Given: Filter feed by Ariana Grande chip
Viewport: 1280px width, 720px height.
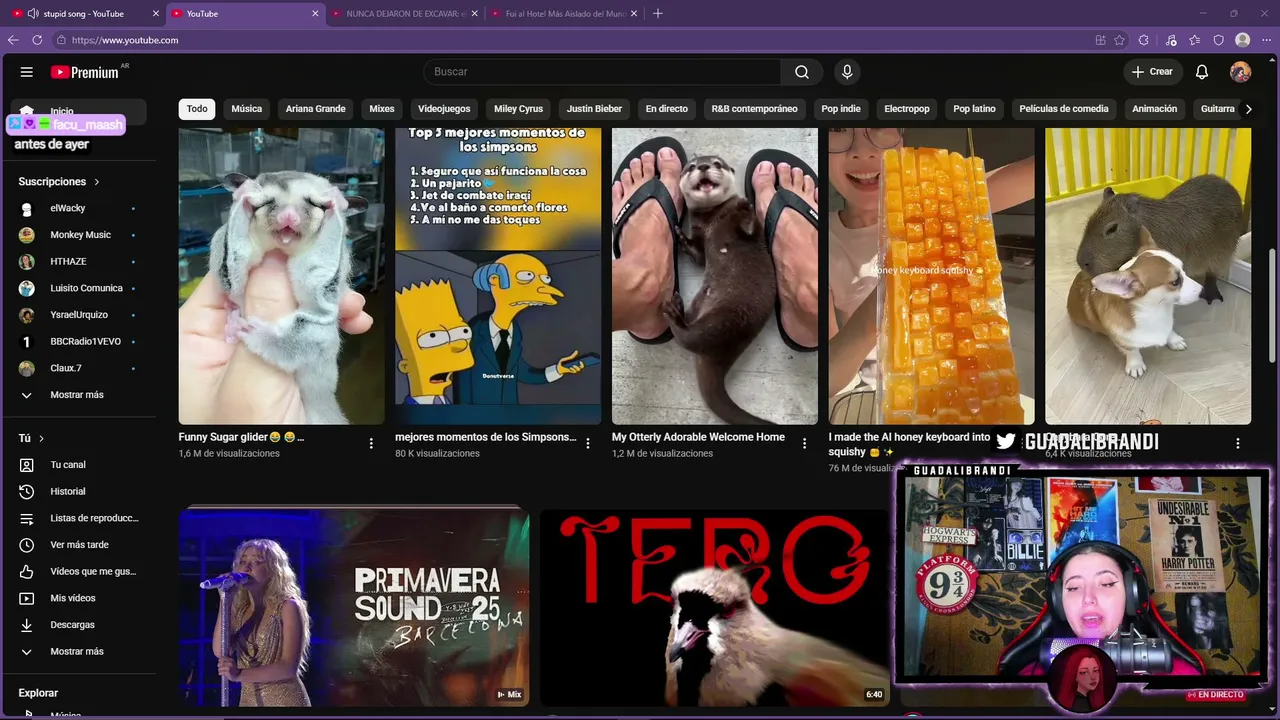Looking at the screenshot, I should tap(316, 109).
